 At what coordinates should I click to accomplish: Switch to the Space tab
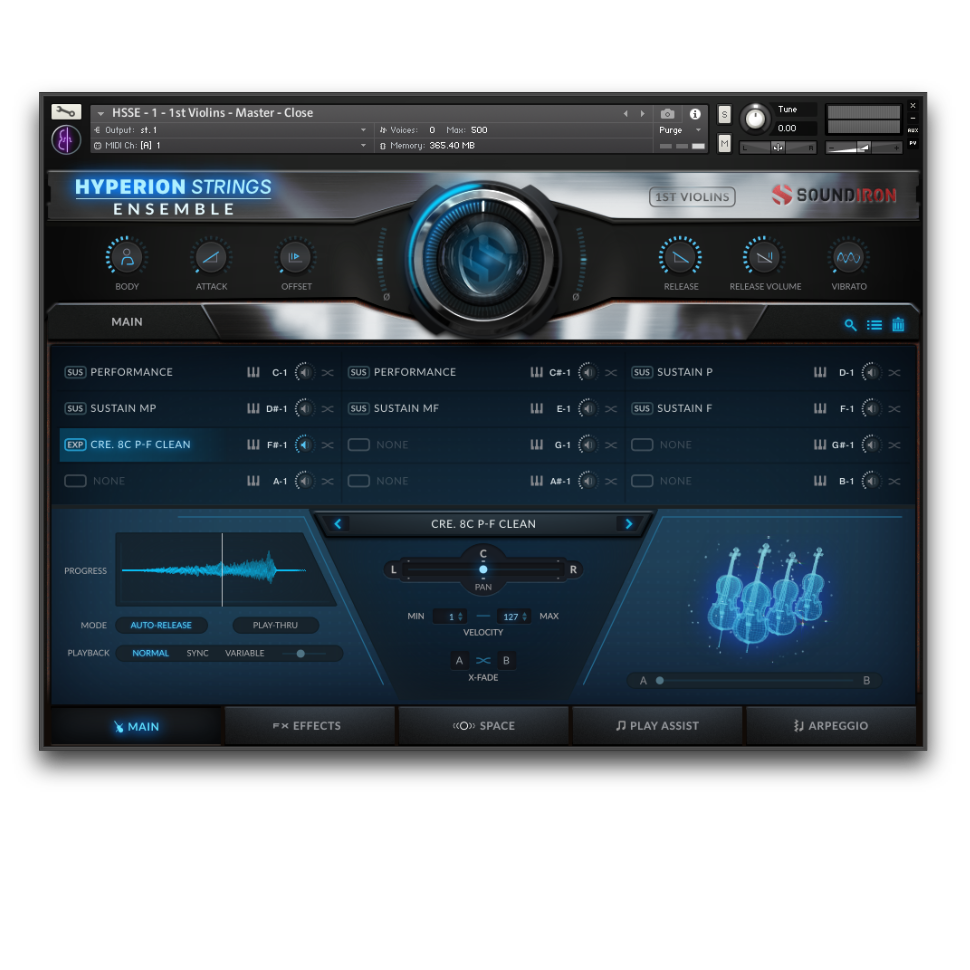(483, 726)
